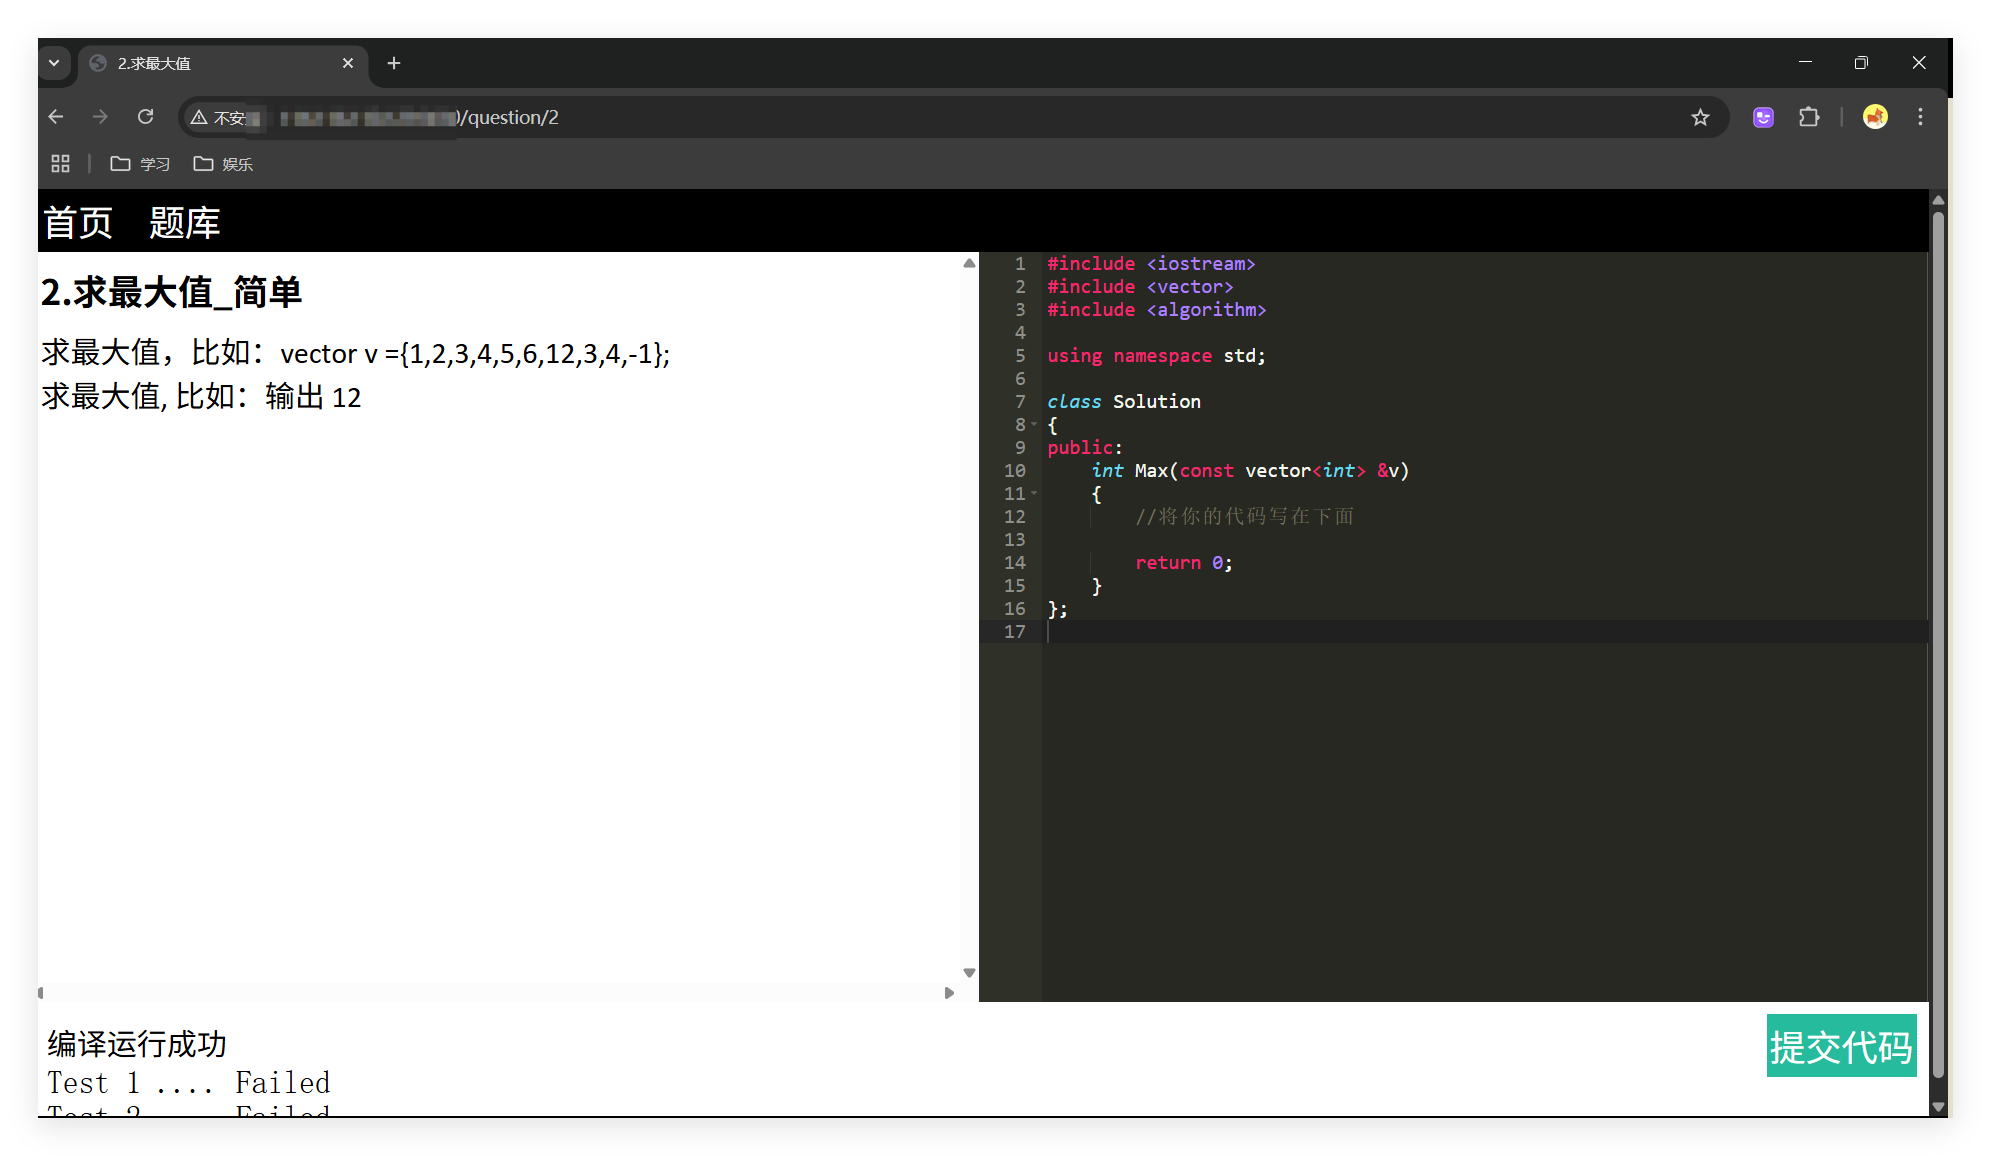Open a new browser tab
The image size is (1991, 1156).
(x=394, y=63)
